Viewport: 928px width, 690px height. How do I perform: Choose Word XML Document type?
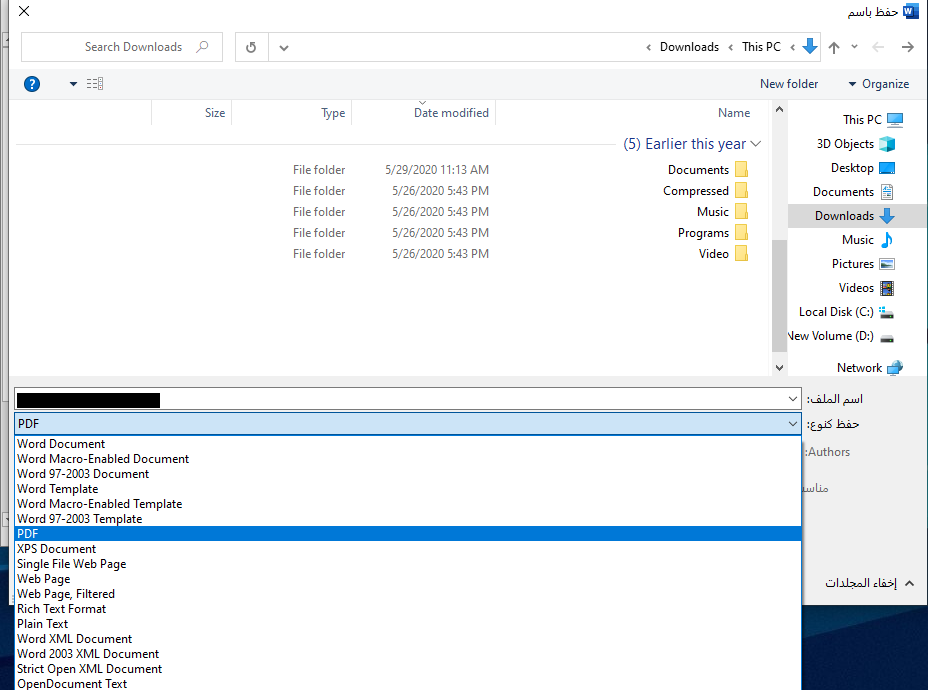[408, 639]
